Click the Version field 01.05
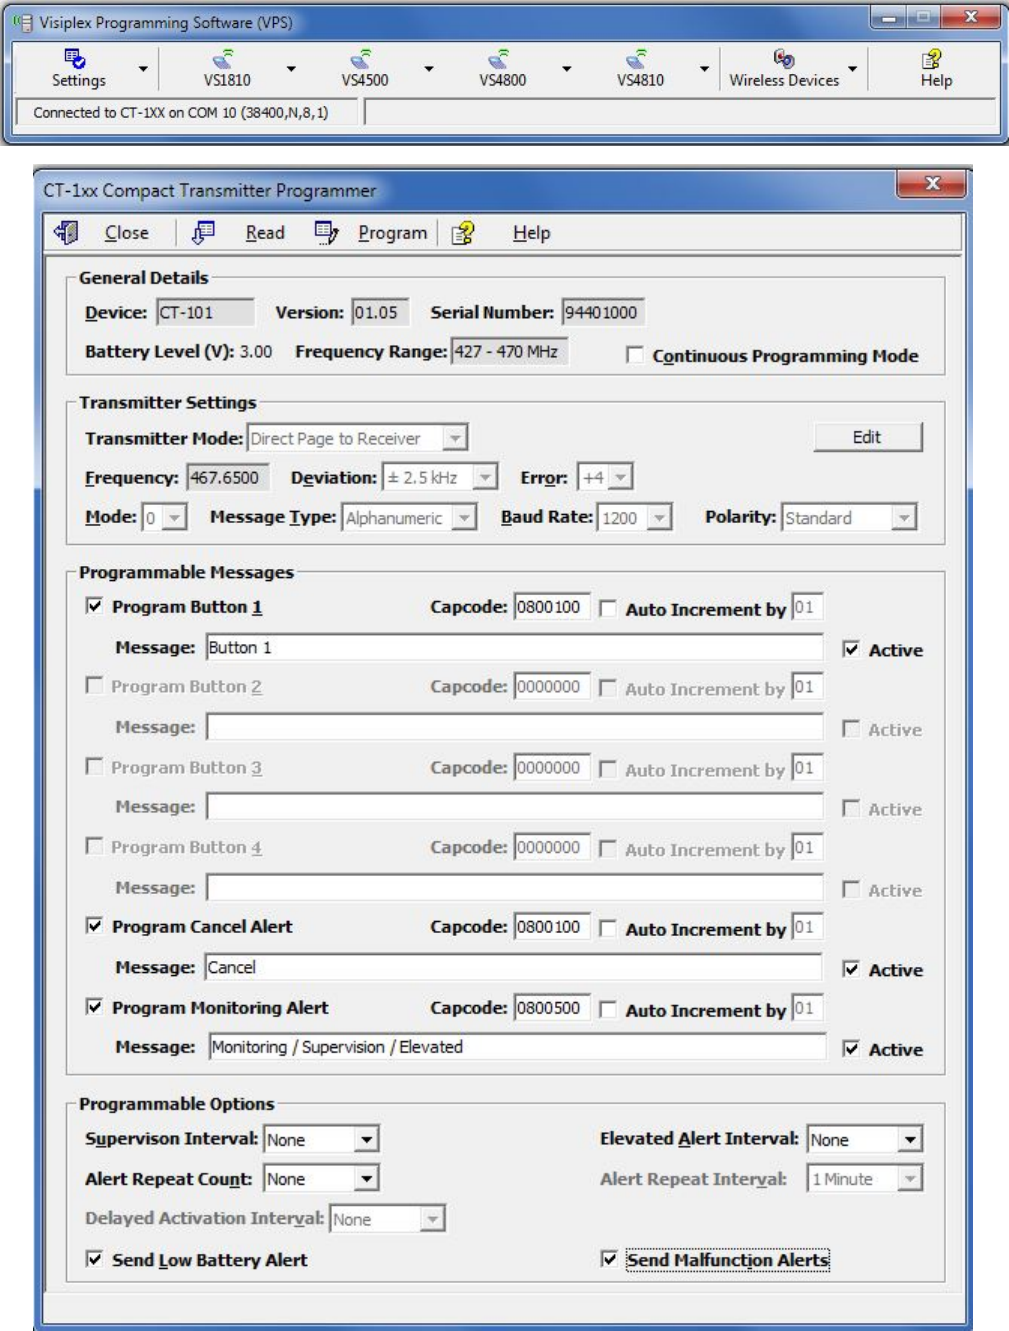The height and width of the screenshot is (1331, 1009). pos(380,312)
